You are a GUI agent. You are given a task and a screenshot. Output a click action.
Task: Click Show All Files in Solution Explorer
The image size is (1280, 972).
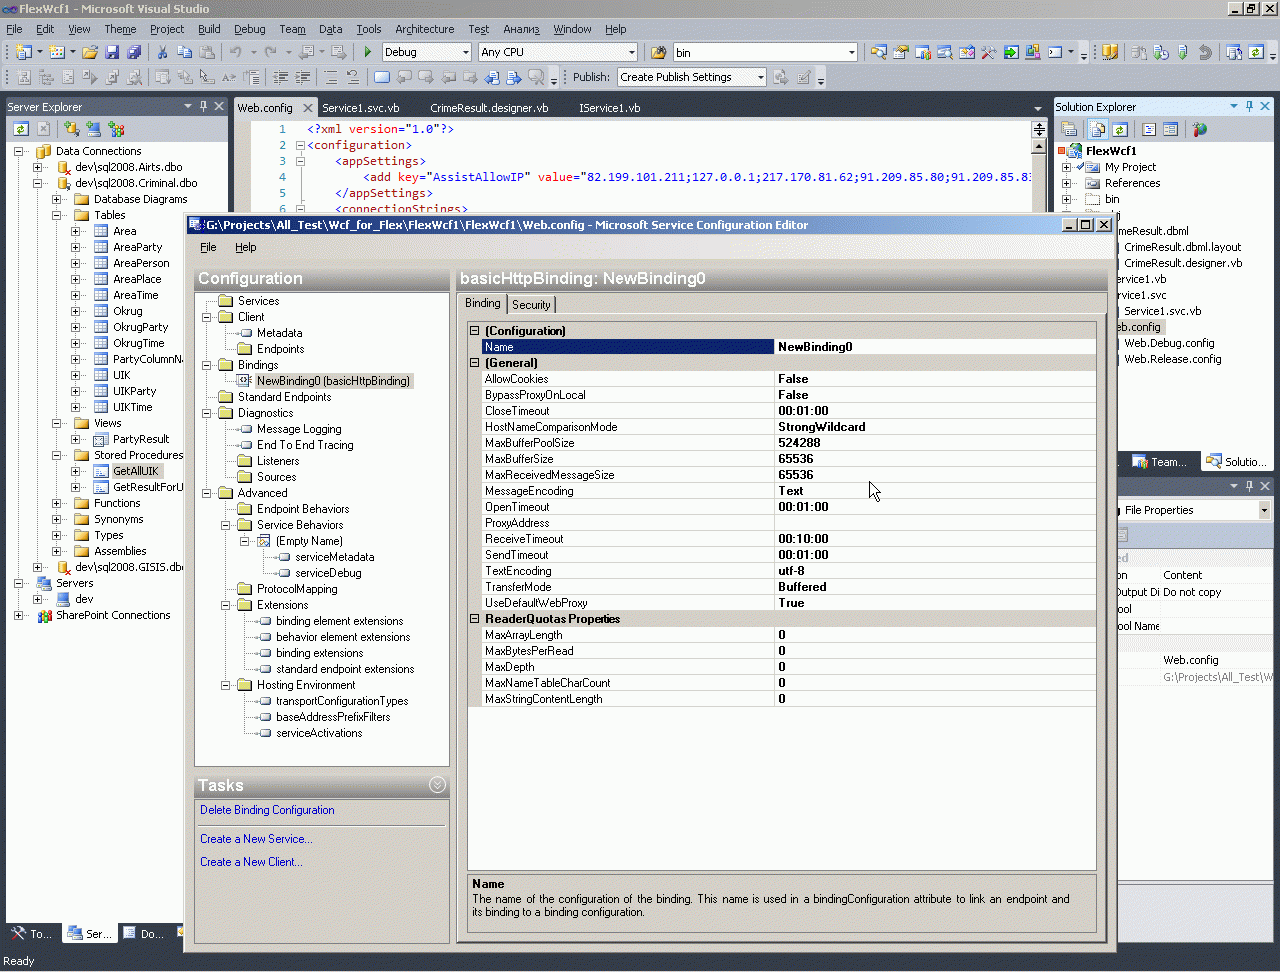pyautogui.click(x=1098, y=129)
